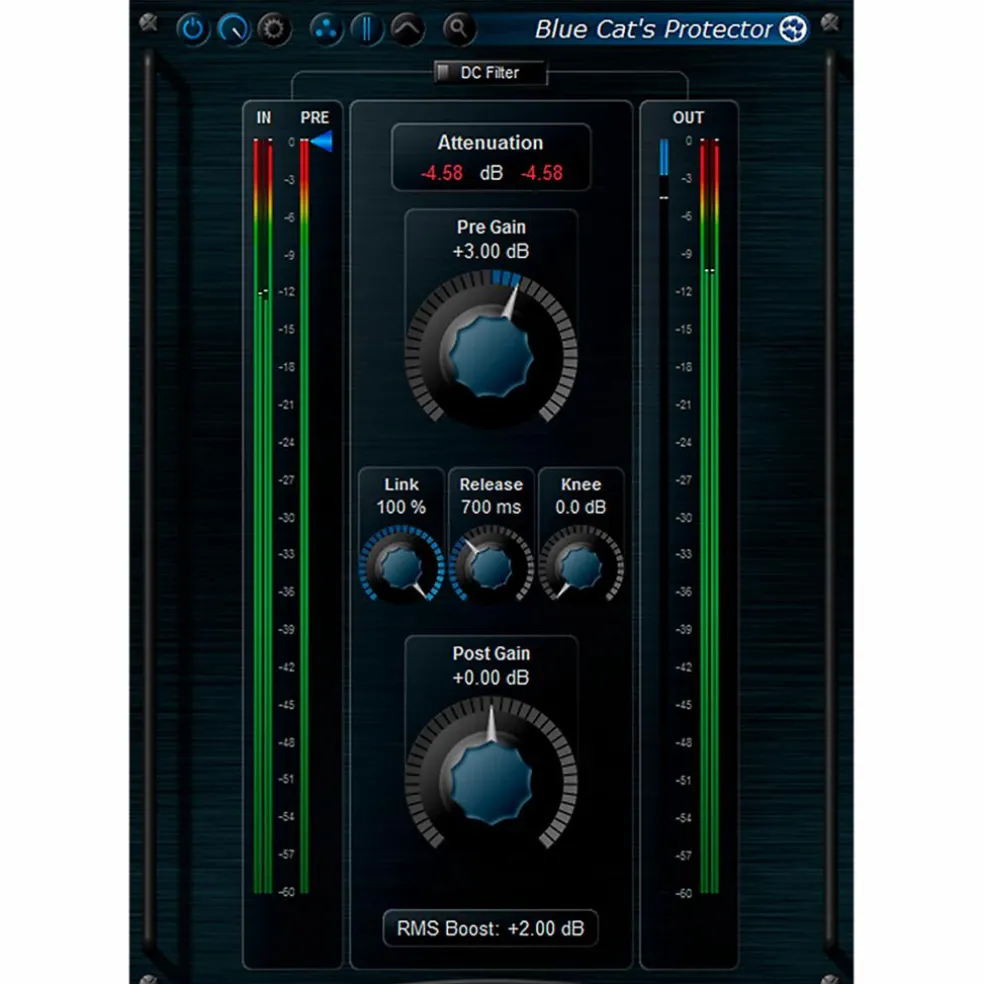Click the IN meter label
The width and height of the screenshot is (984, 984).
pos(264,117)
